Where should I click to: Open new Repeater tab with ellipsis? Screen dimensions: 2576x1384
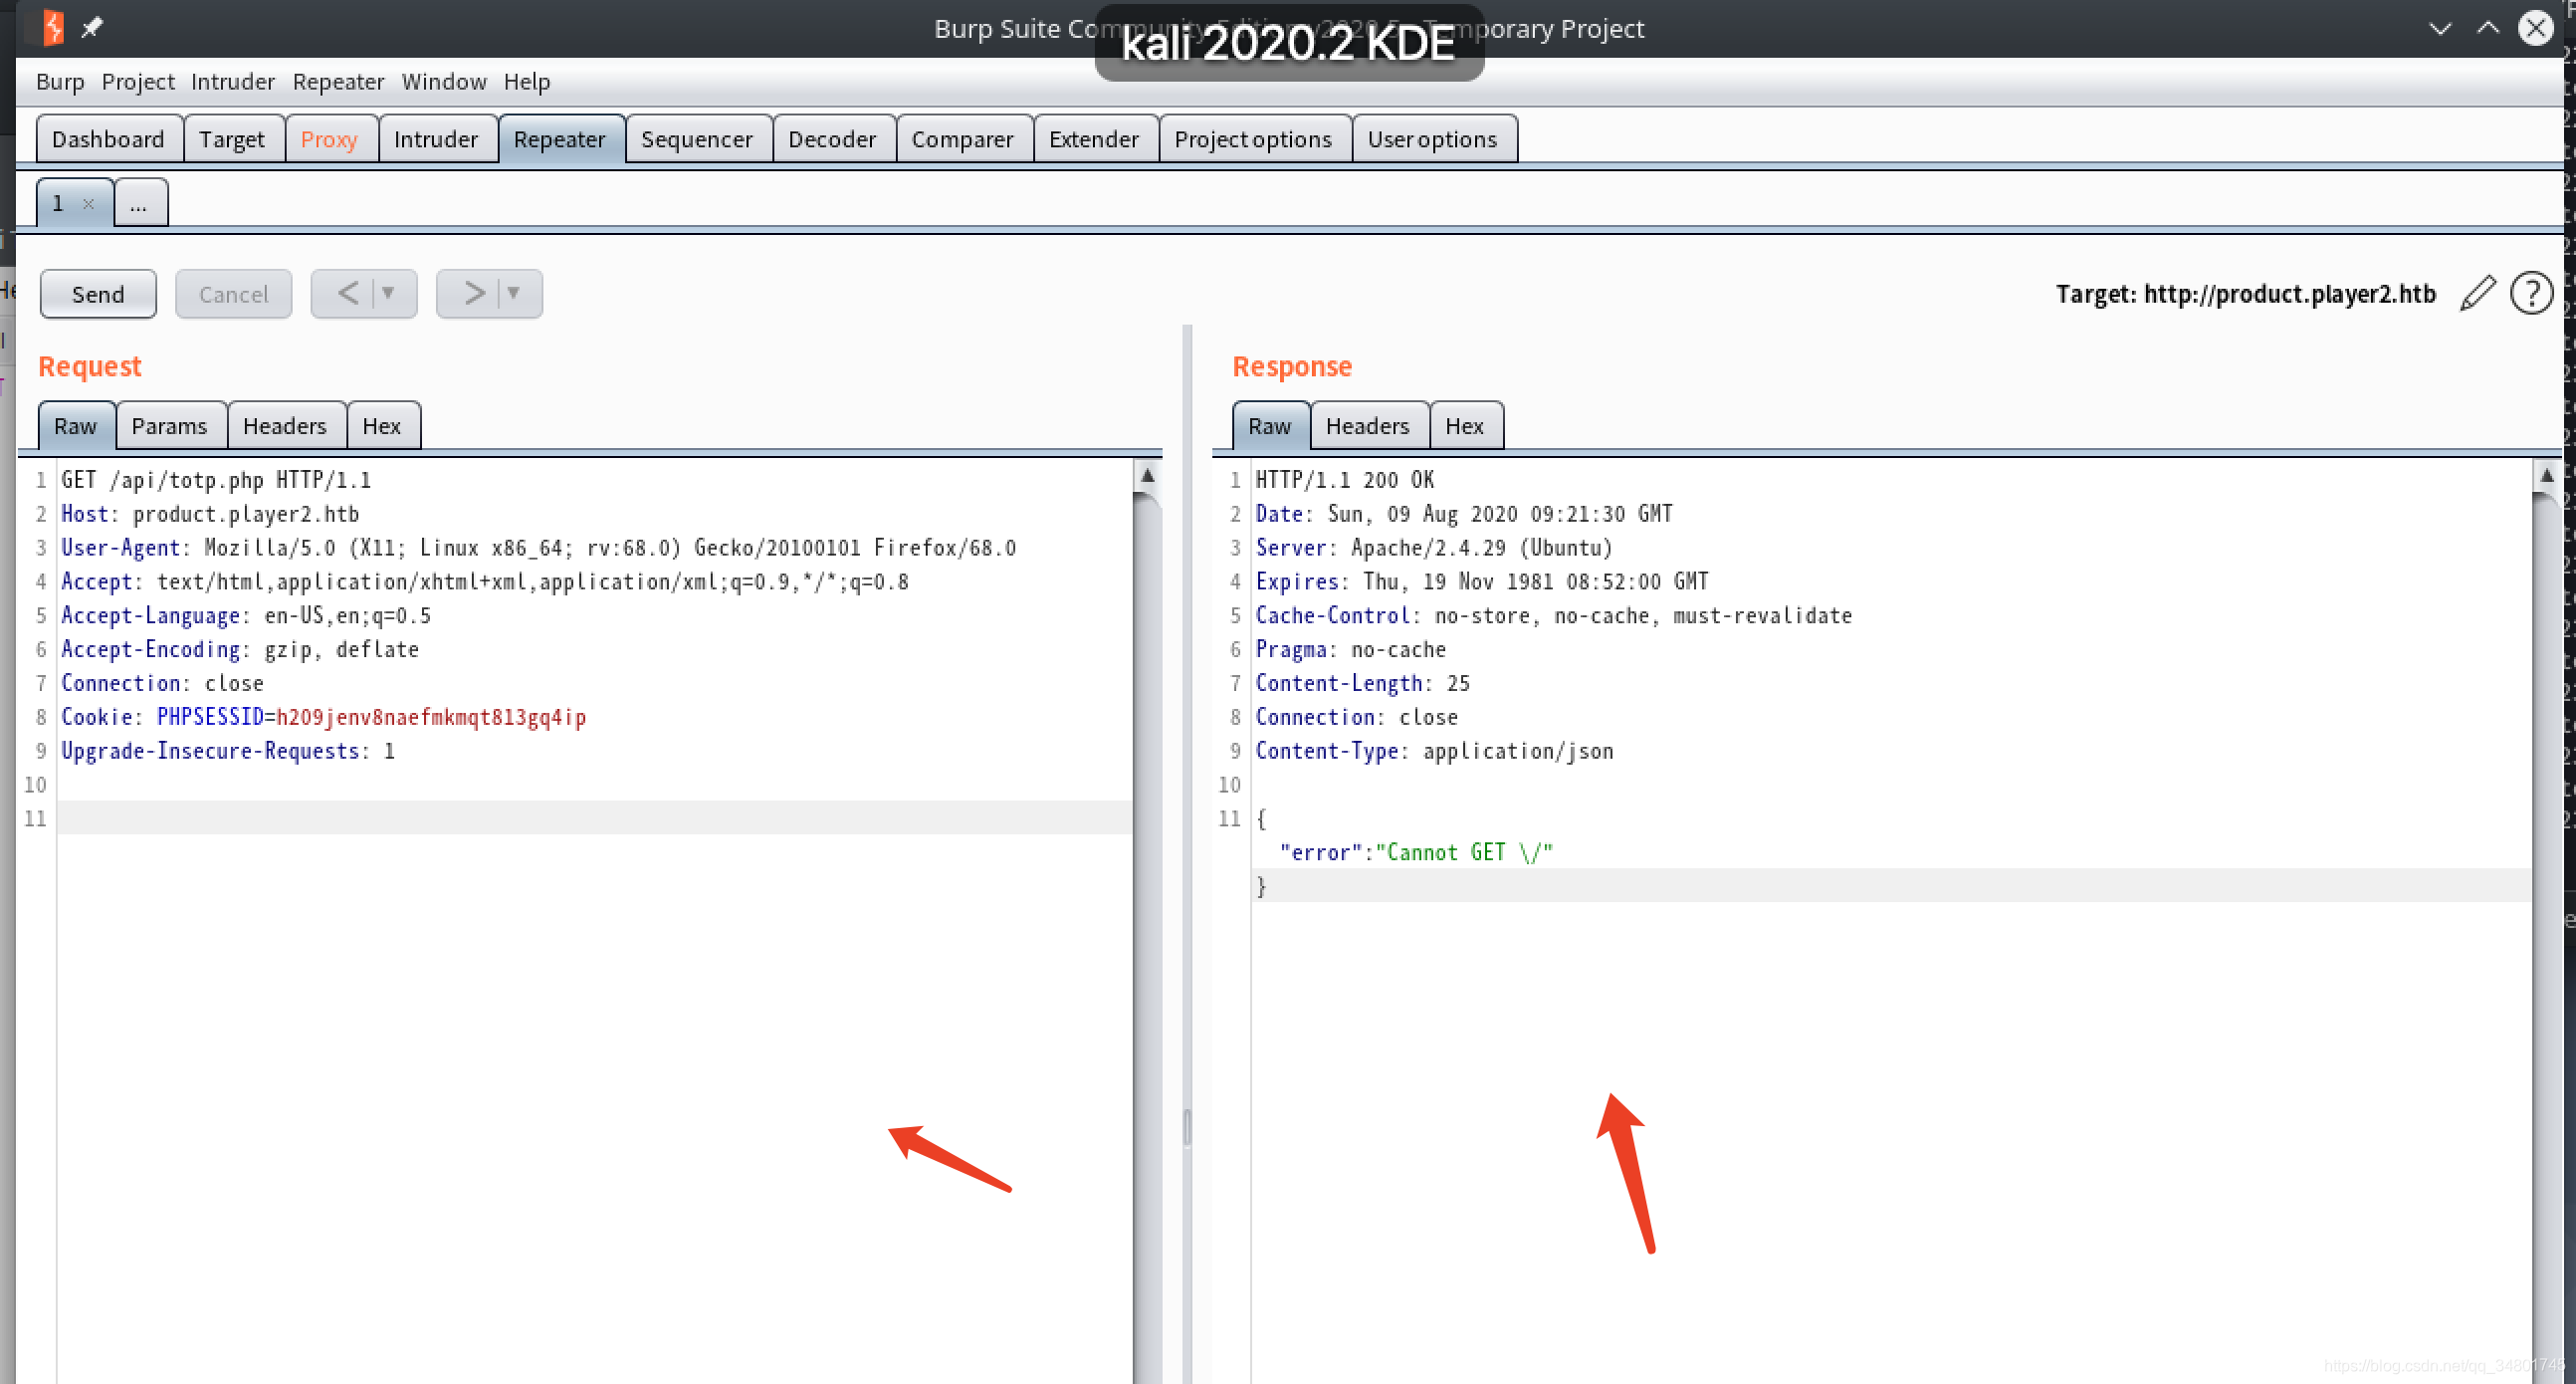click(x=139, y=204)
